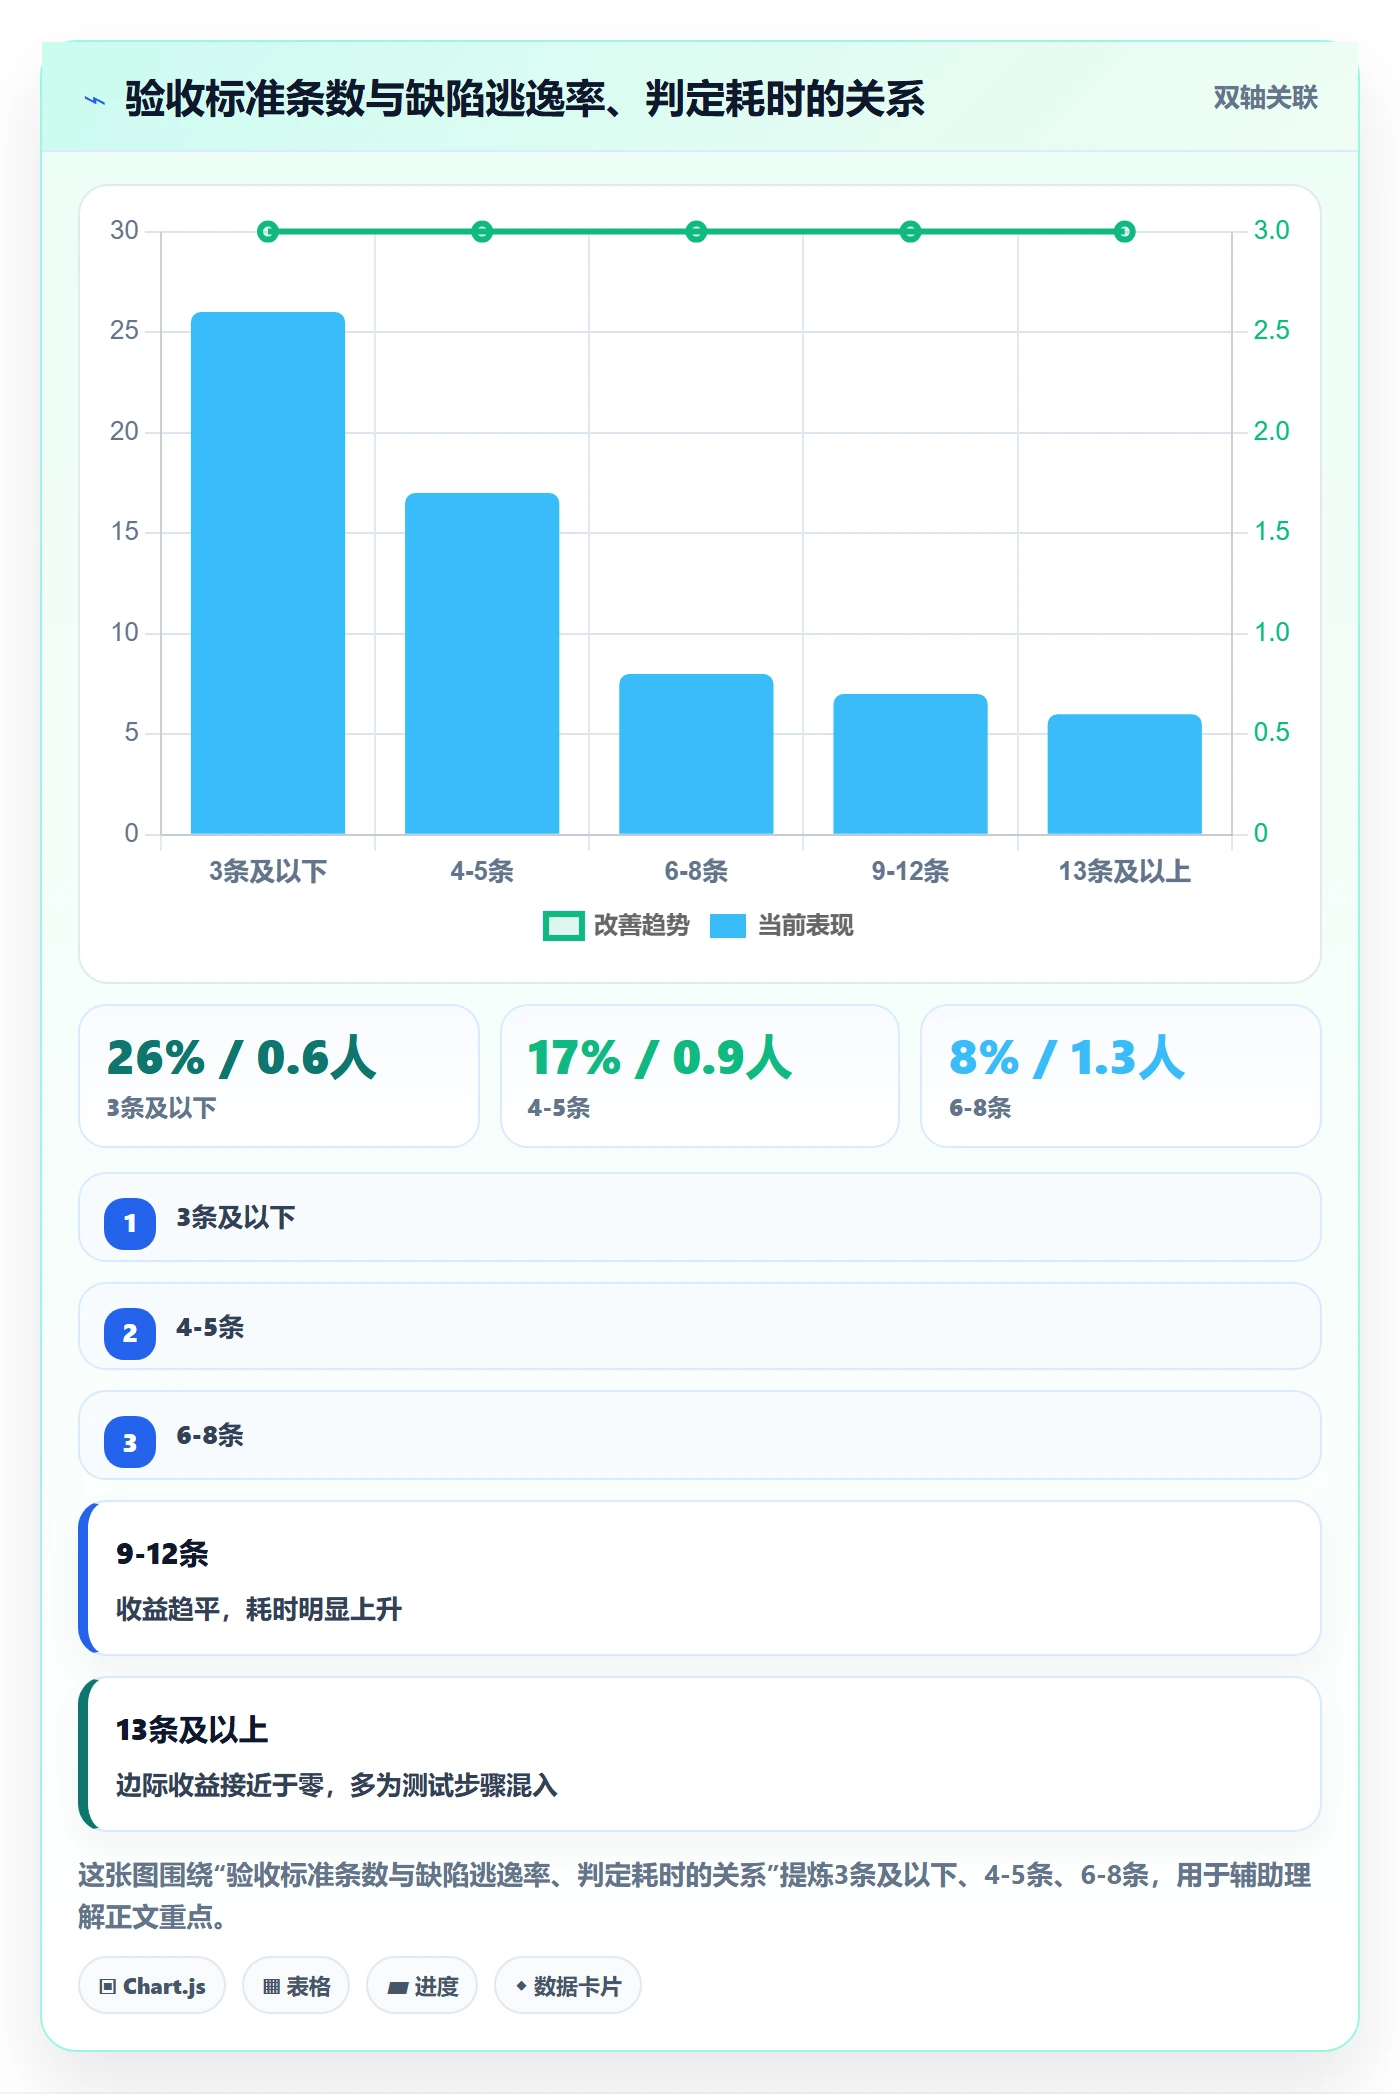1400x2094 pixels.
Task: Click the 表格 tag
Action: 296,1986
